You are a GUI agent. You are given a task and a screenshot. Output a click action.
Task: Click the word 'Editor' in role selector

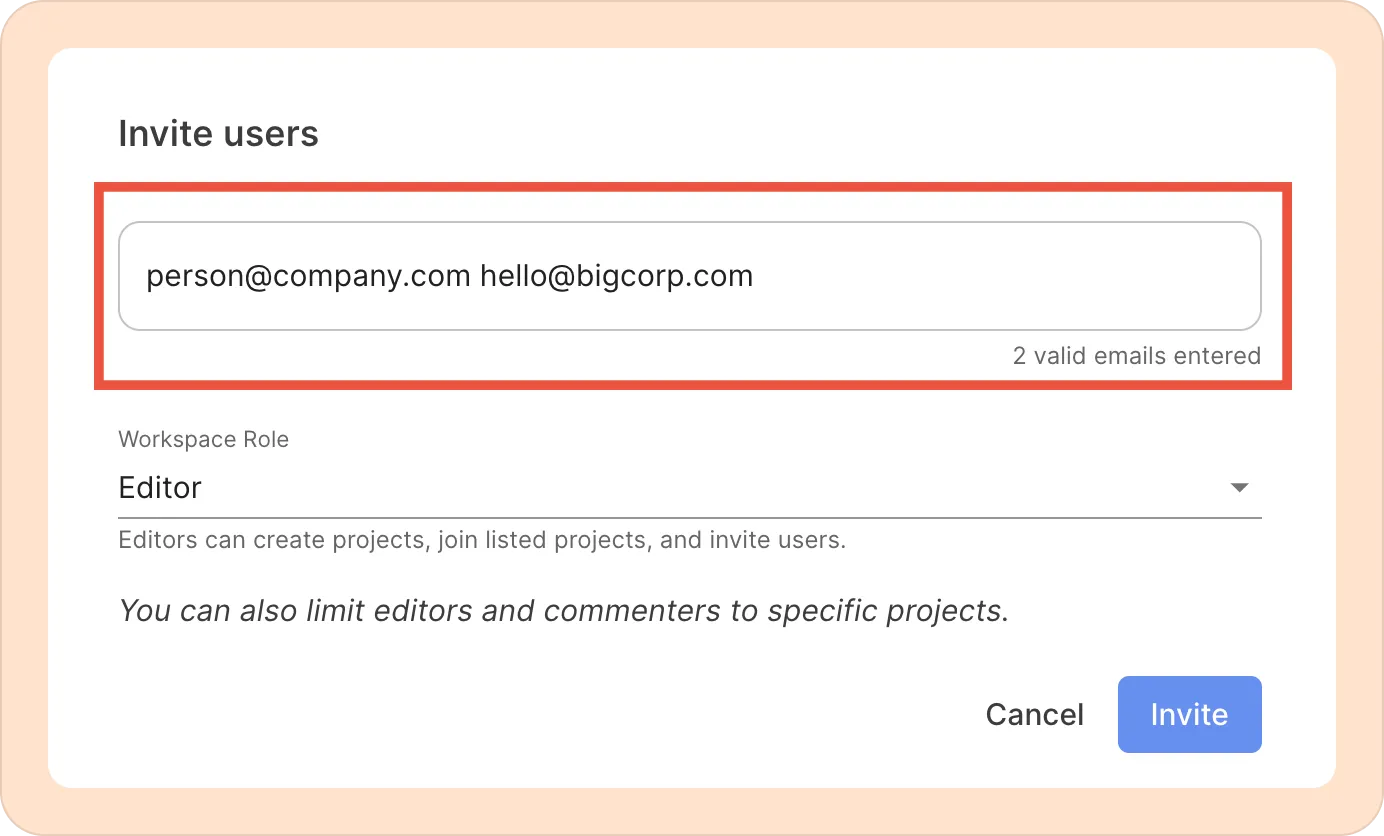tap(160, 488)
